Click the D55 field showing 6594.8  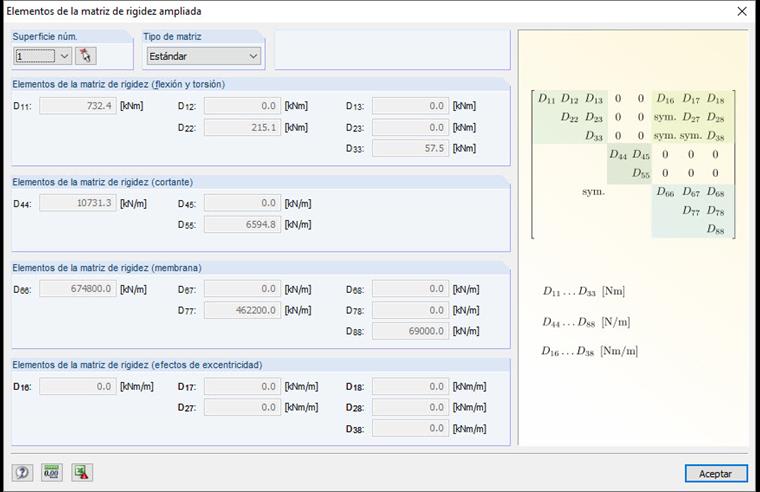242,224
